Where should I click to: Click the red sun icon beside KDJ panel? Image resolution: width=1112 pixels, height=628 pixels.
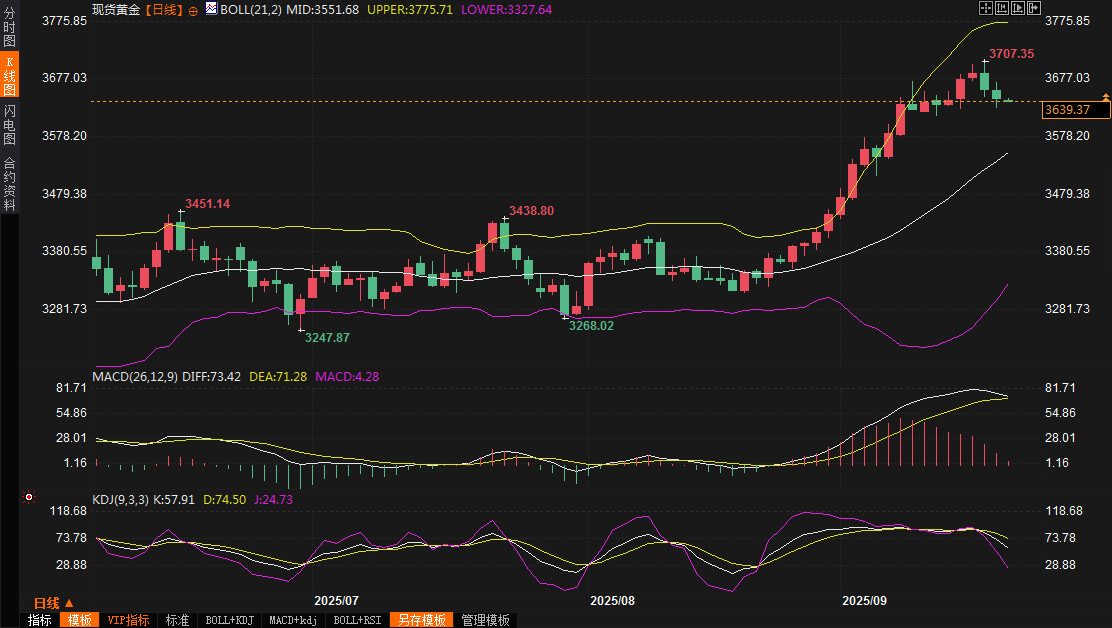click(28, 497)
